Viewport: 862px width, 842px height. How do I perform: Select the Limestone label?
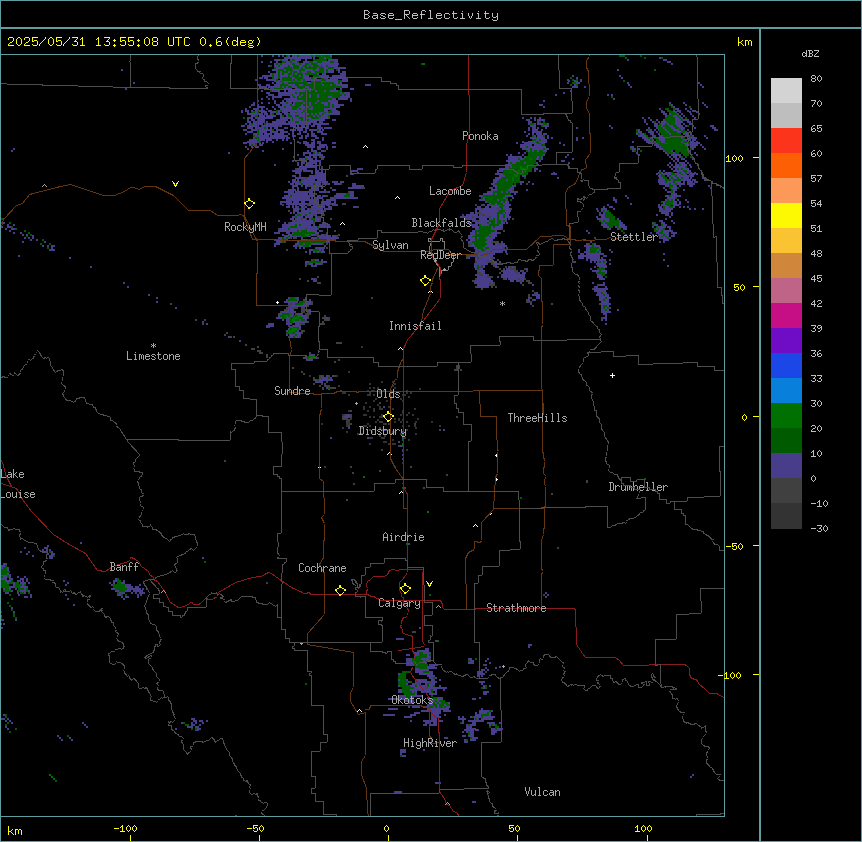click(x=153, y=356)
